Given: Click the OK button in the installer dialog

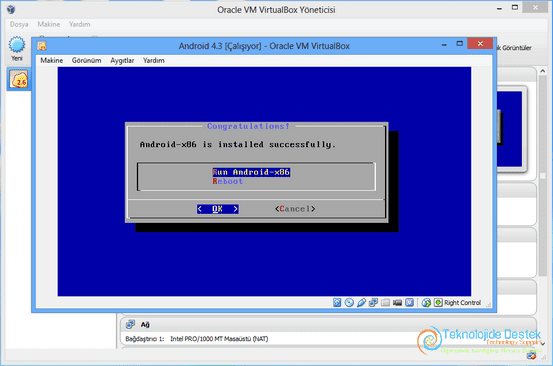Looking at the screenshot, I should (218, 209).
